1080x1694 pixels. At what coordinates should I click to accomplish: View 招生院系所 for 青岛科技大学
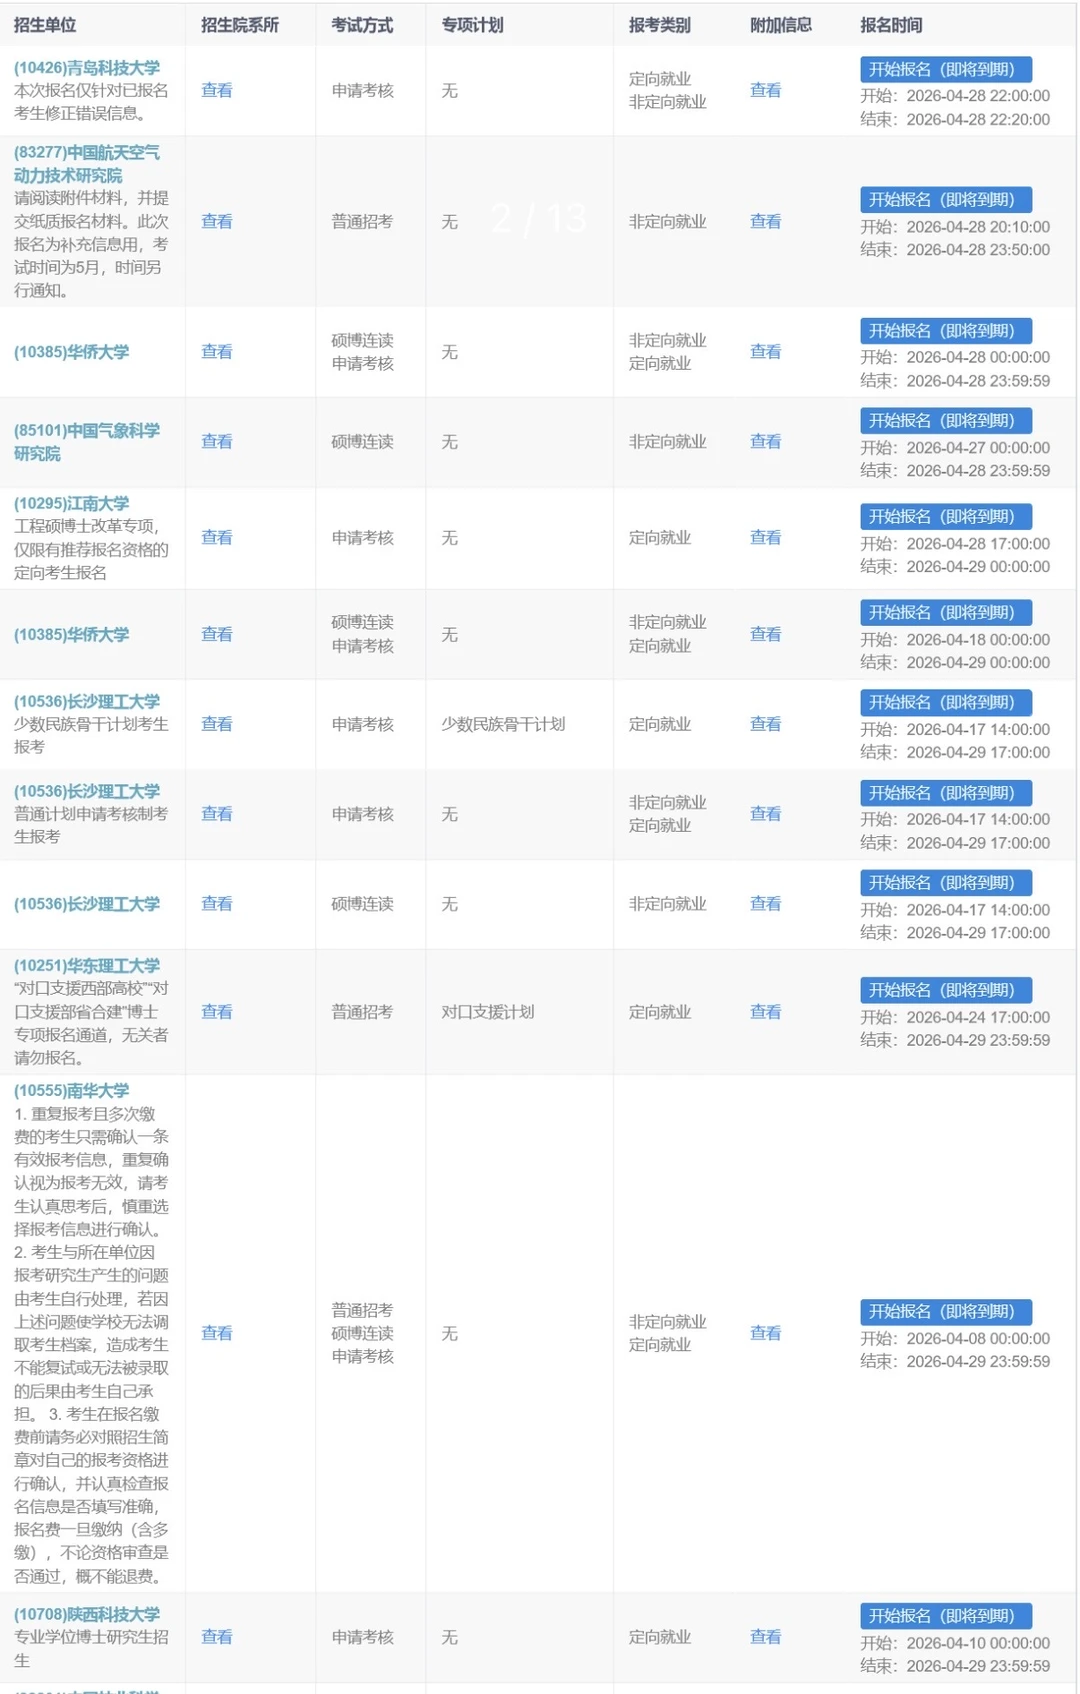pyautogui.click(x=217, y=90)
